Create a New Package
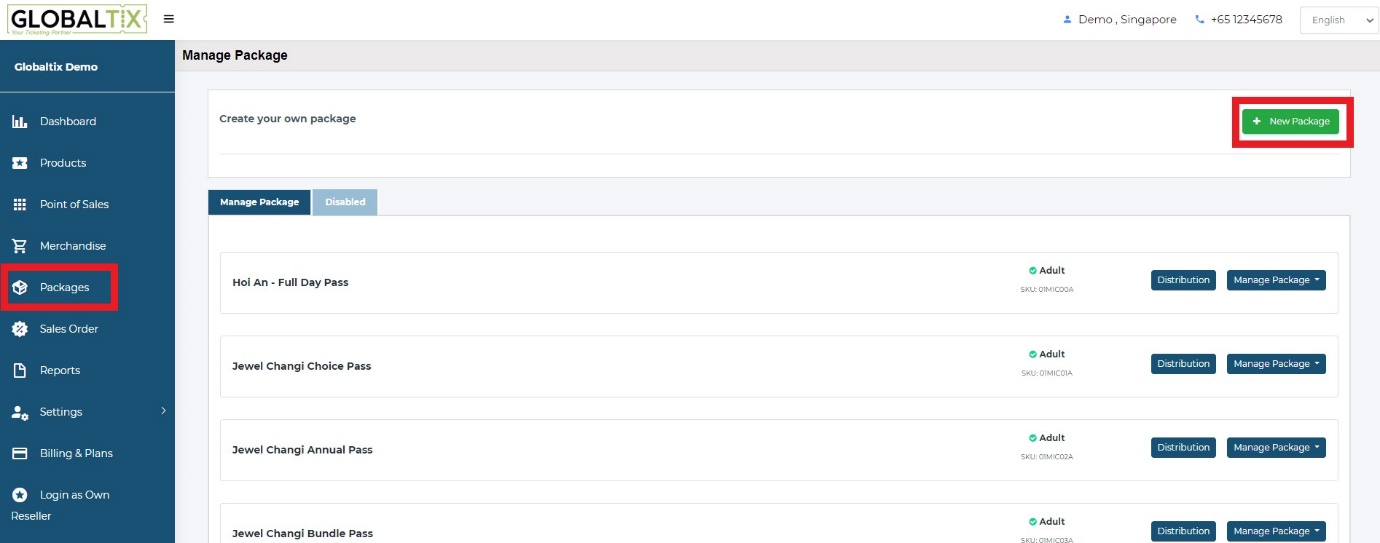The height and width of the screenshot is (543, 1380). 1290,121
